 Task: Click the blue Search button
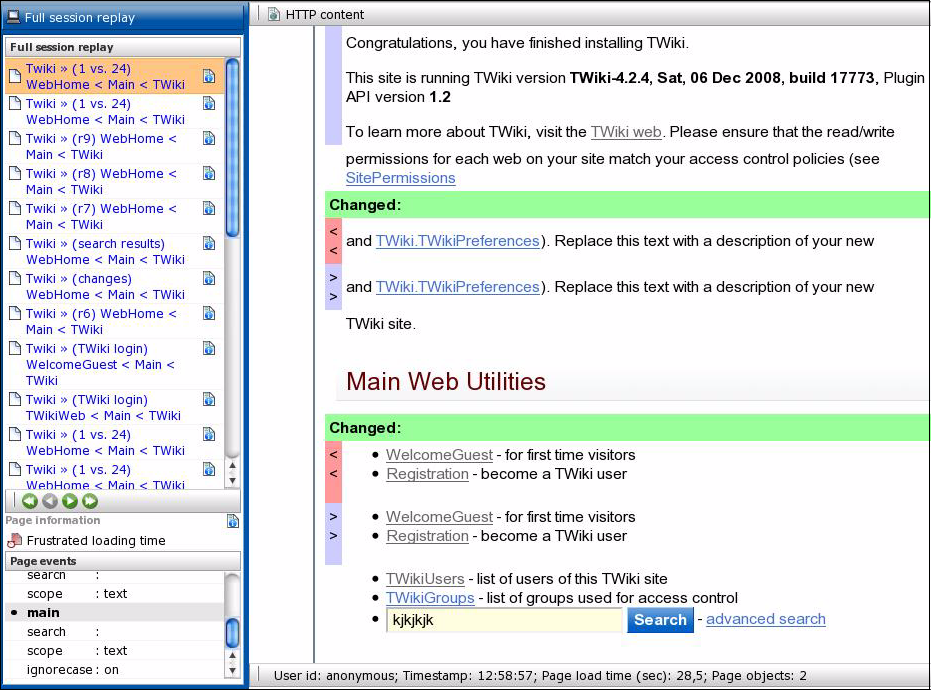660,620
